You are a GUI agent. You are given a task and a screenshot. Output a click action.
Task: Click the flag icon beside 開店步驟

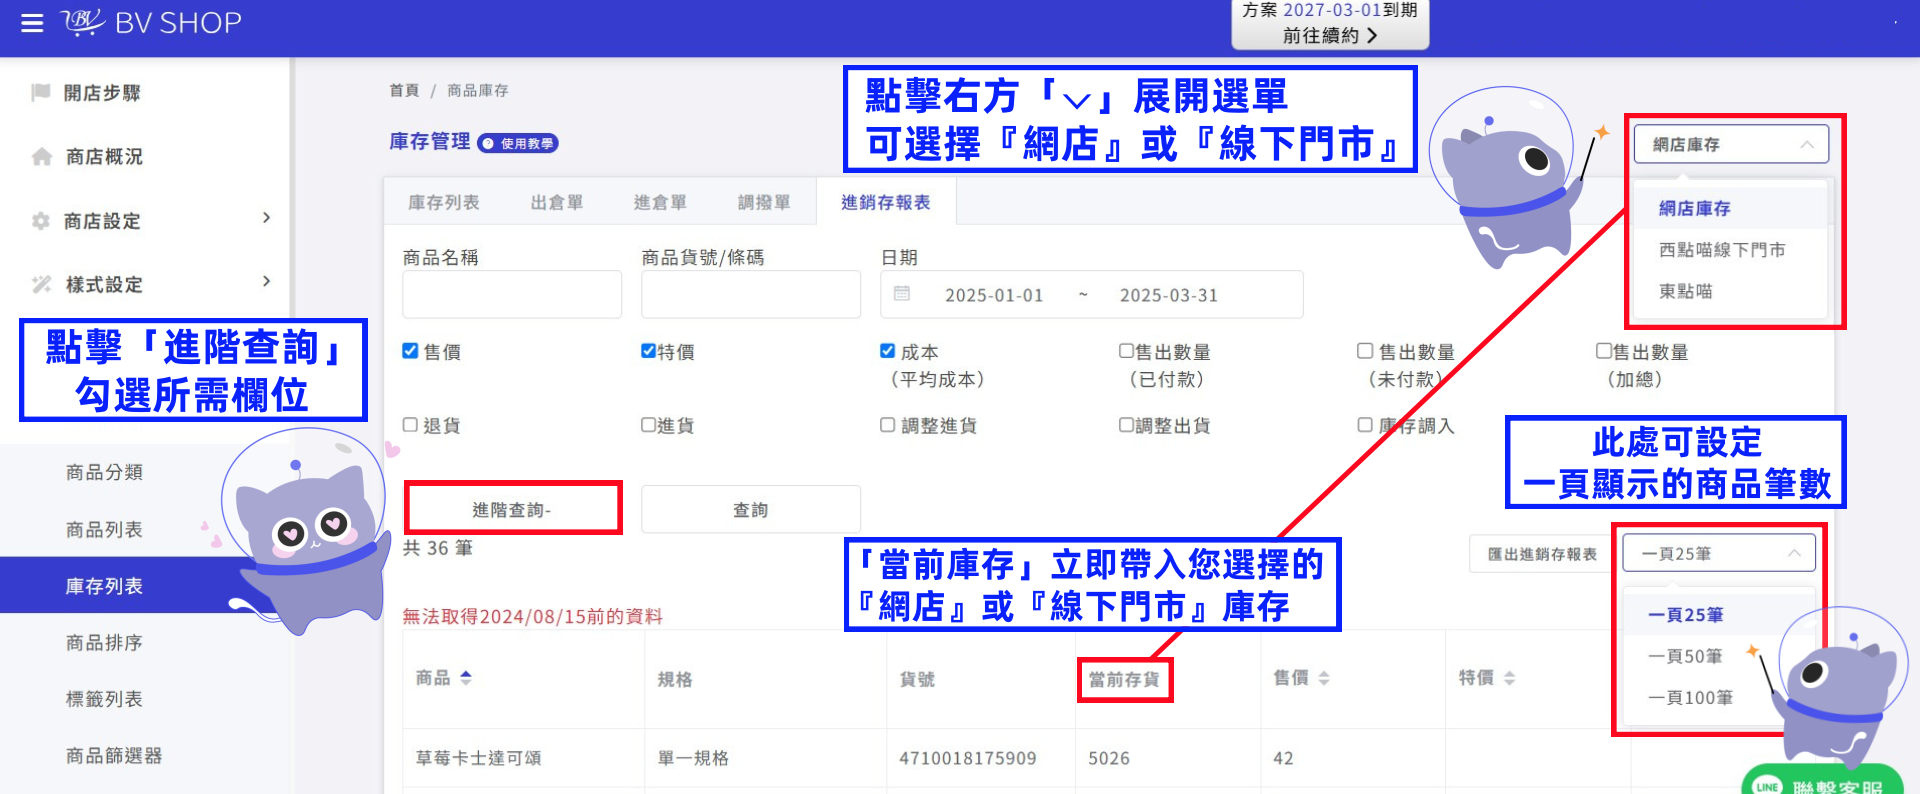pyautogui.click(x=41, y=93)
